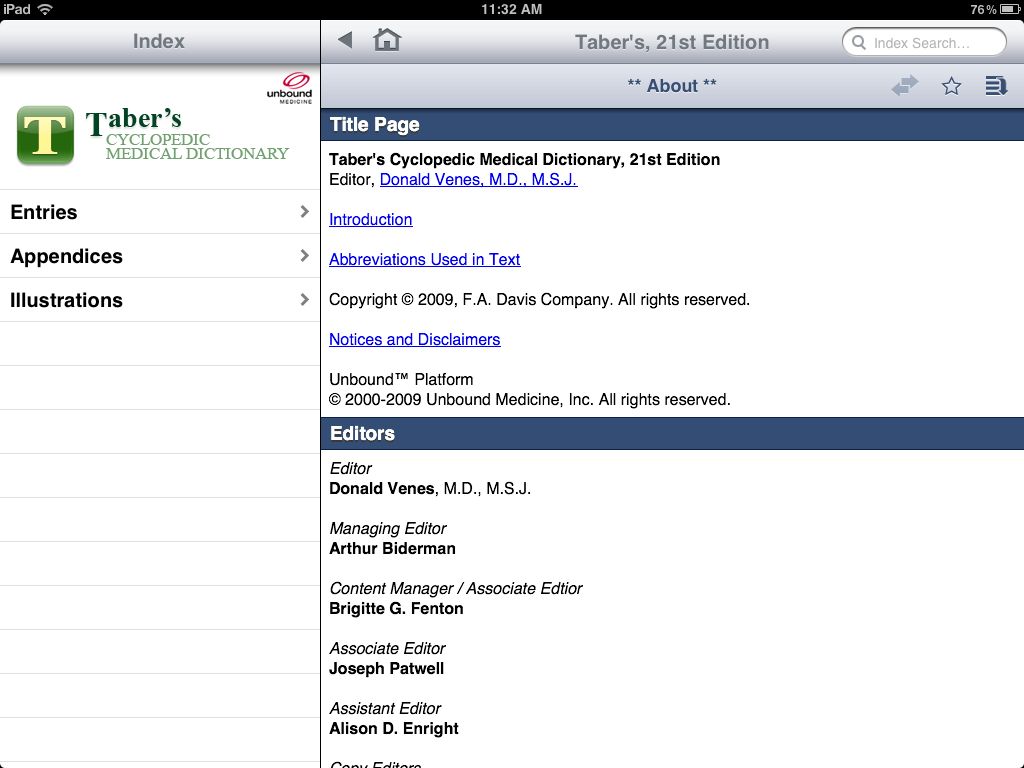Expand Illustrations chevron
The height and width of the screenshot is (768, 1024).
point(304,299)
